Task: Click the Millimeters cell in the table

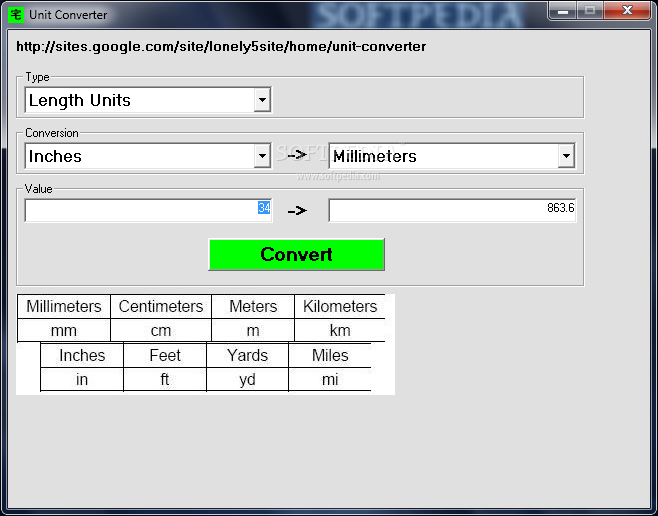Action: pyautogui.click(x=64, y=307)
